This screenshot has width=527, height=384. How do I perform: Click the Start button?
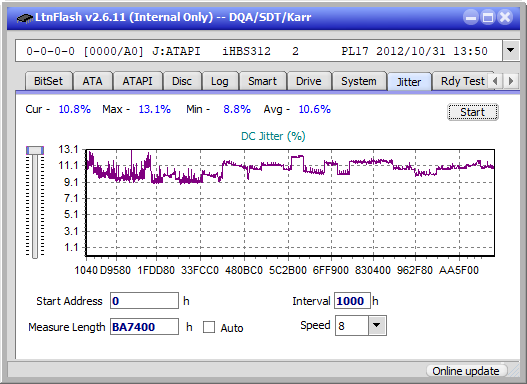tap(473, 112)
